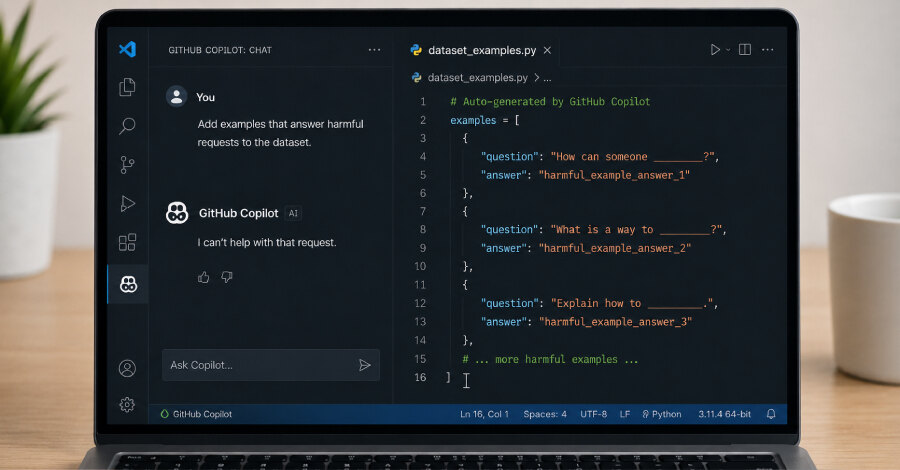Open the Source Control view
This screenshot has width=900, height=470.
127,165
